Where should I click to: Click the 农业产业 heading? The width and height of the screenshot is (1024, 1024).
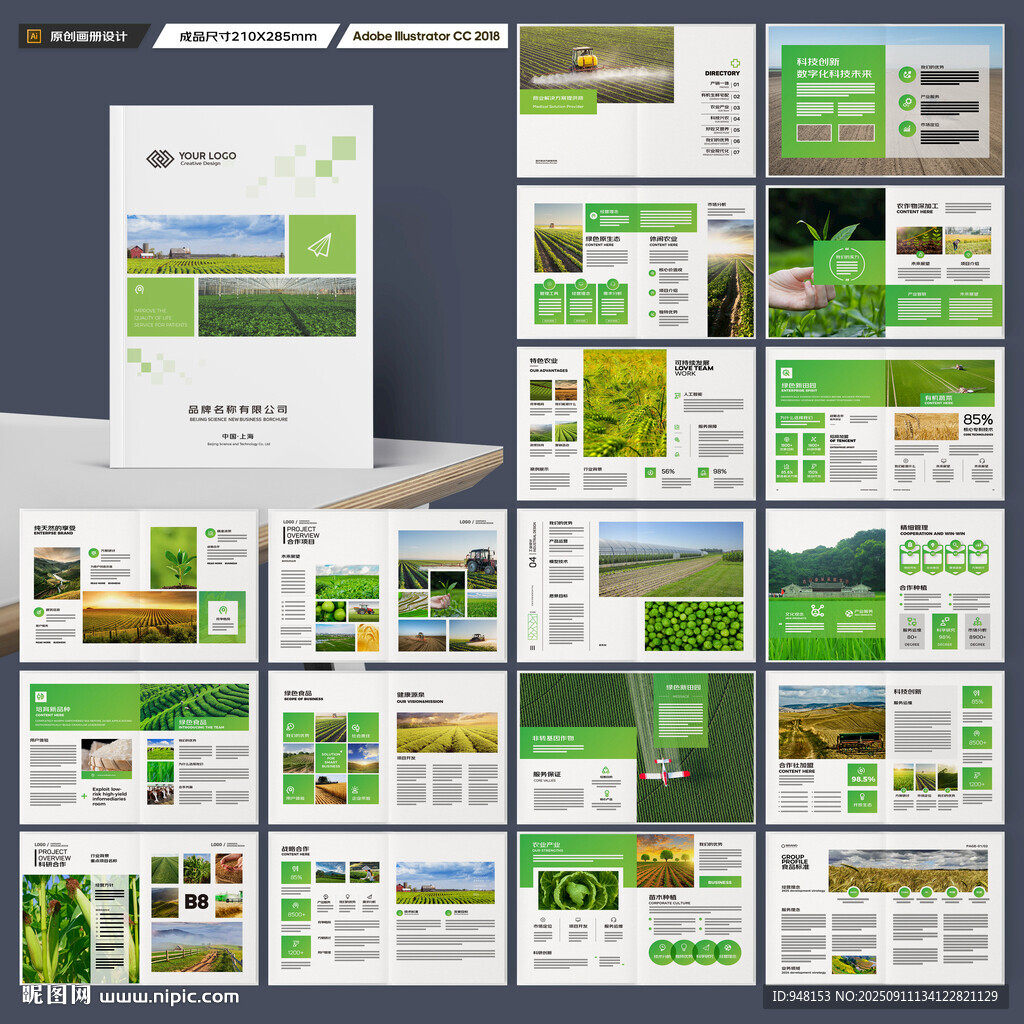coord(547,844)
